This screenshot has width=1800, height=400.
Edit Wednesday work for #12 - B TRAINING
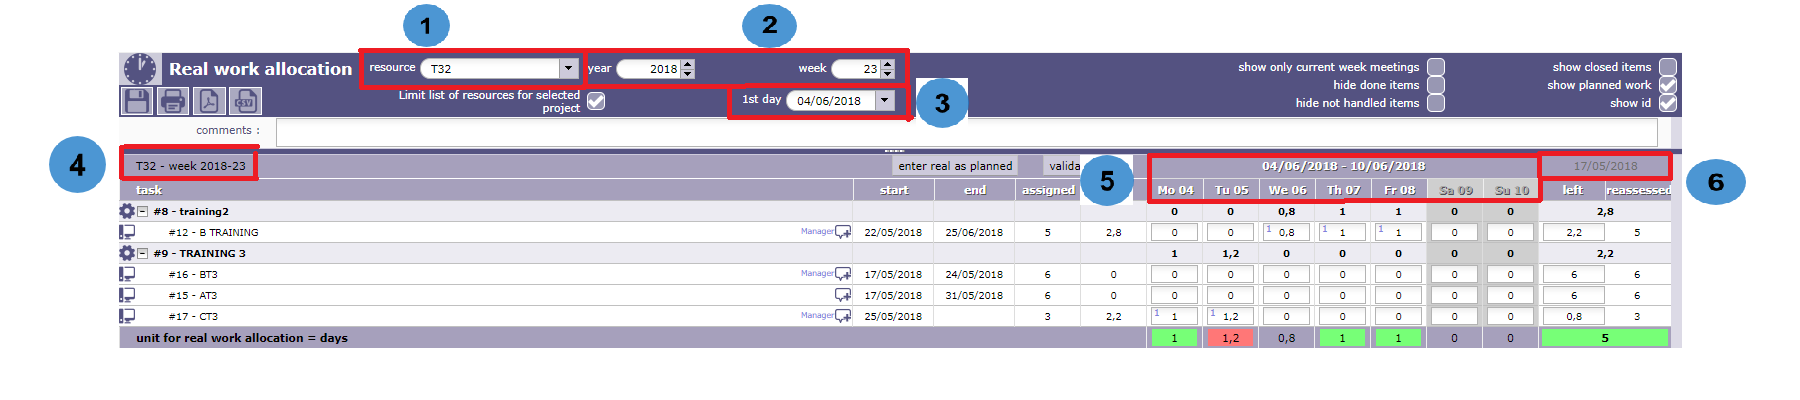click(x=1287, y=232)
